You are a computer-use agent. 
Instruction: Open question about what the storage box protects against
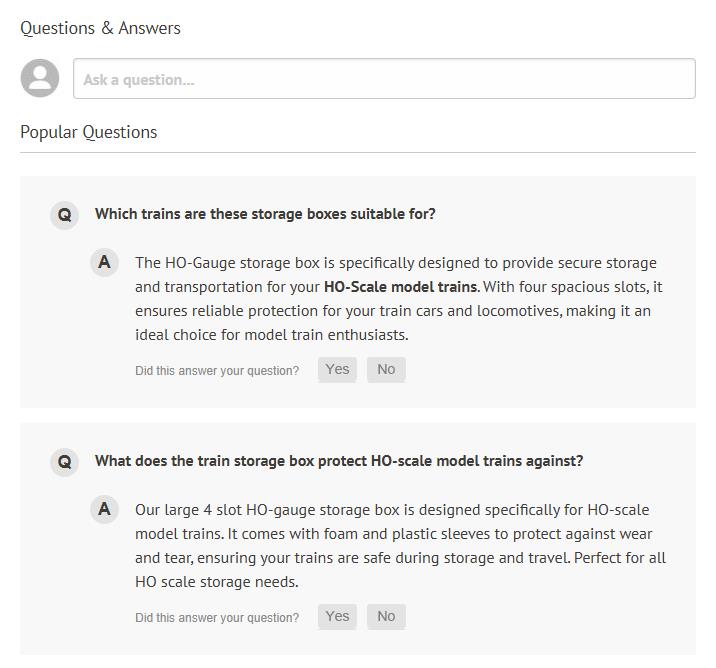pos(338,461)
